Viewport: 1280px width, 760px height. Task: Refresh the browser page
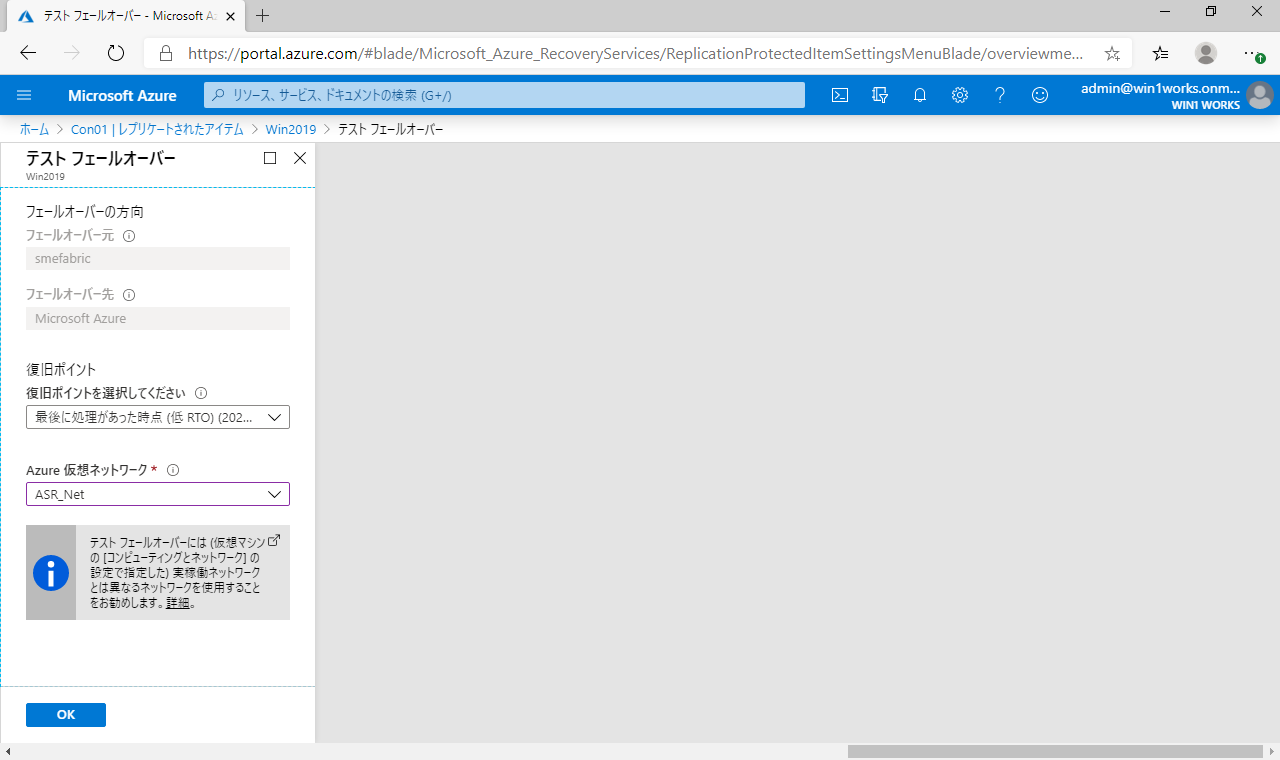pyautogui.click(x=115, y=53)
